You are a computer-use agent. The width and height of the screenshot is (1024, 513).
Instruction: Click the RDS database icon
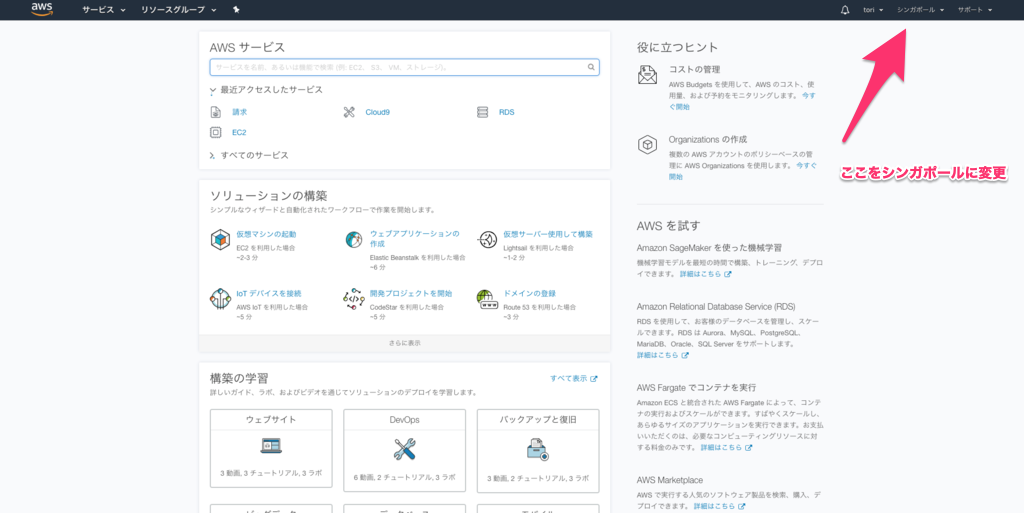coord(483,112)
